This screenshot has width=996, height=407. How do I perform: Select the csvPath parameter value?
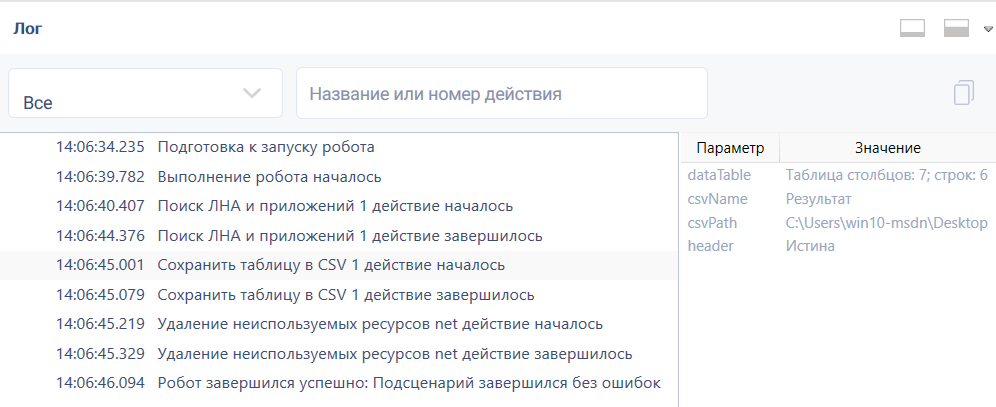point(887,223)
